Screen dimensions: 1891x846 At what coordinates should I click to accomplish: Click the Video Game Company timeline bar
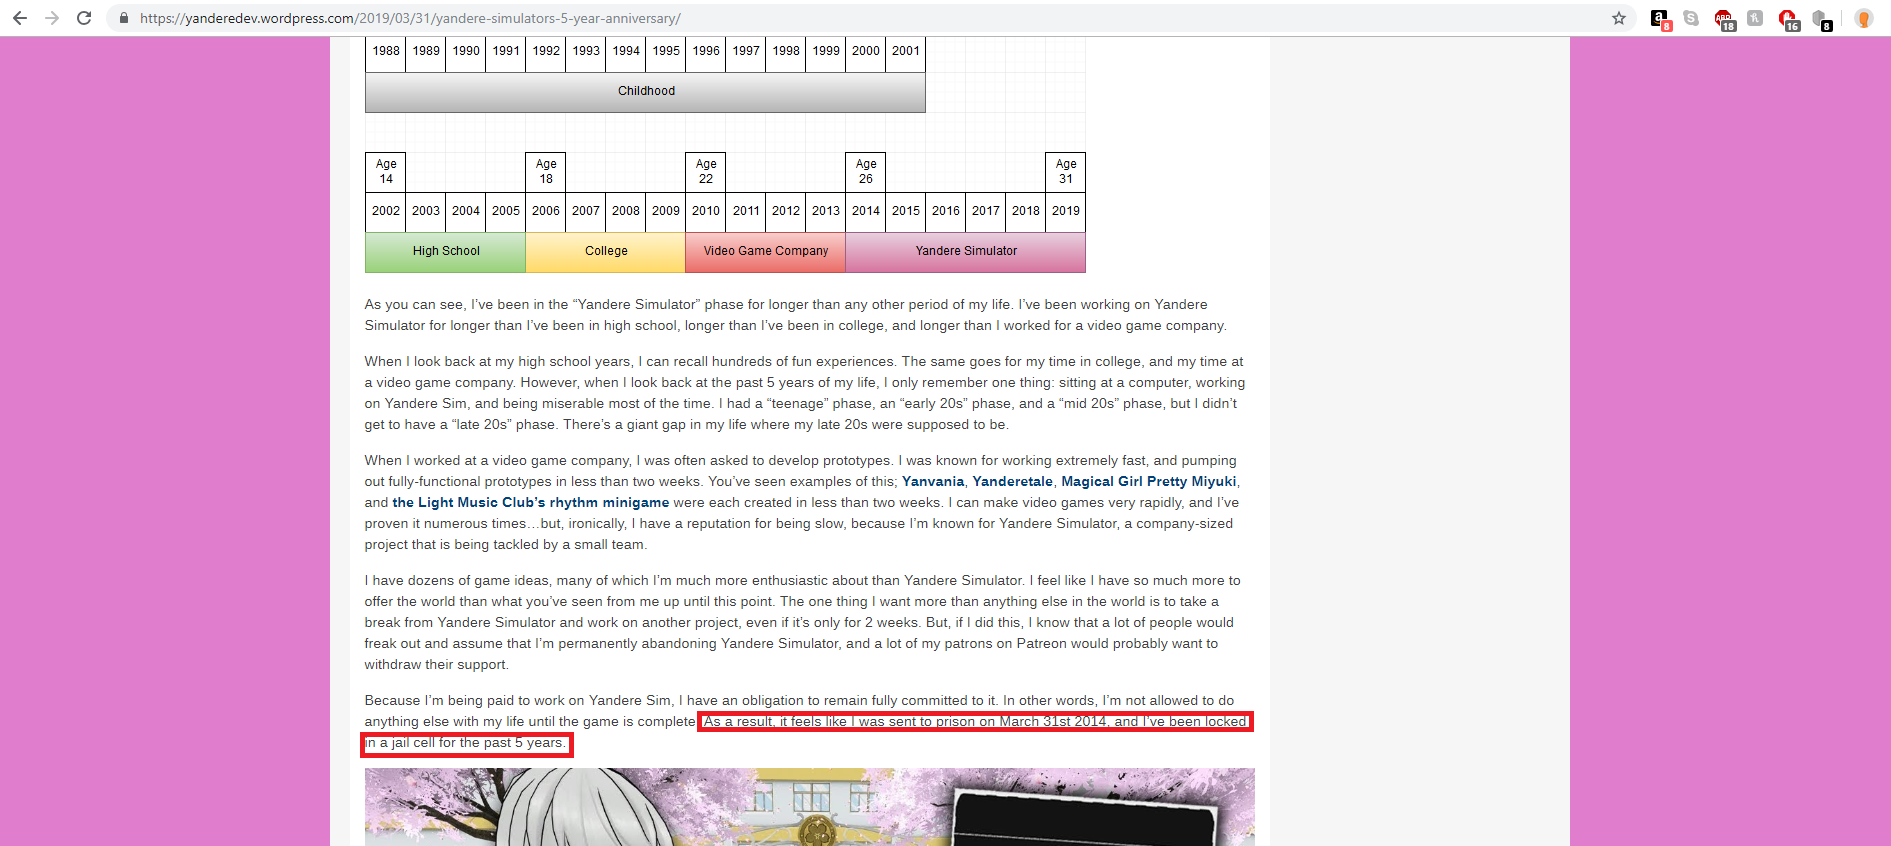tap(766, 252)
